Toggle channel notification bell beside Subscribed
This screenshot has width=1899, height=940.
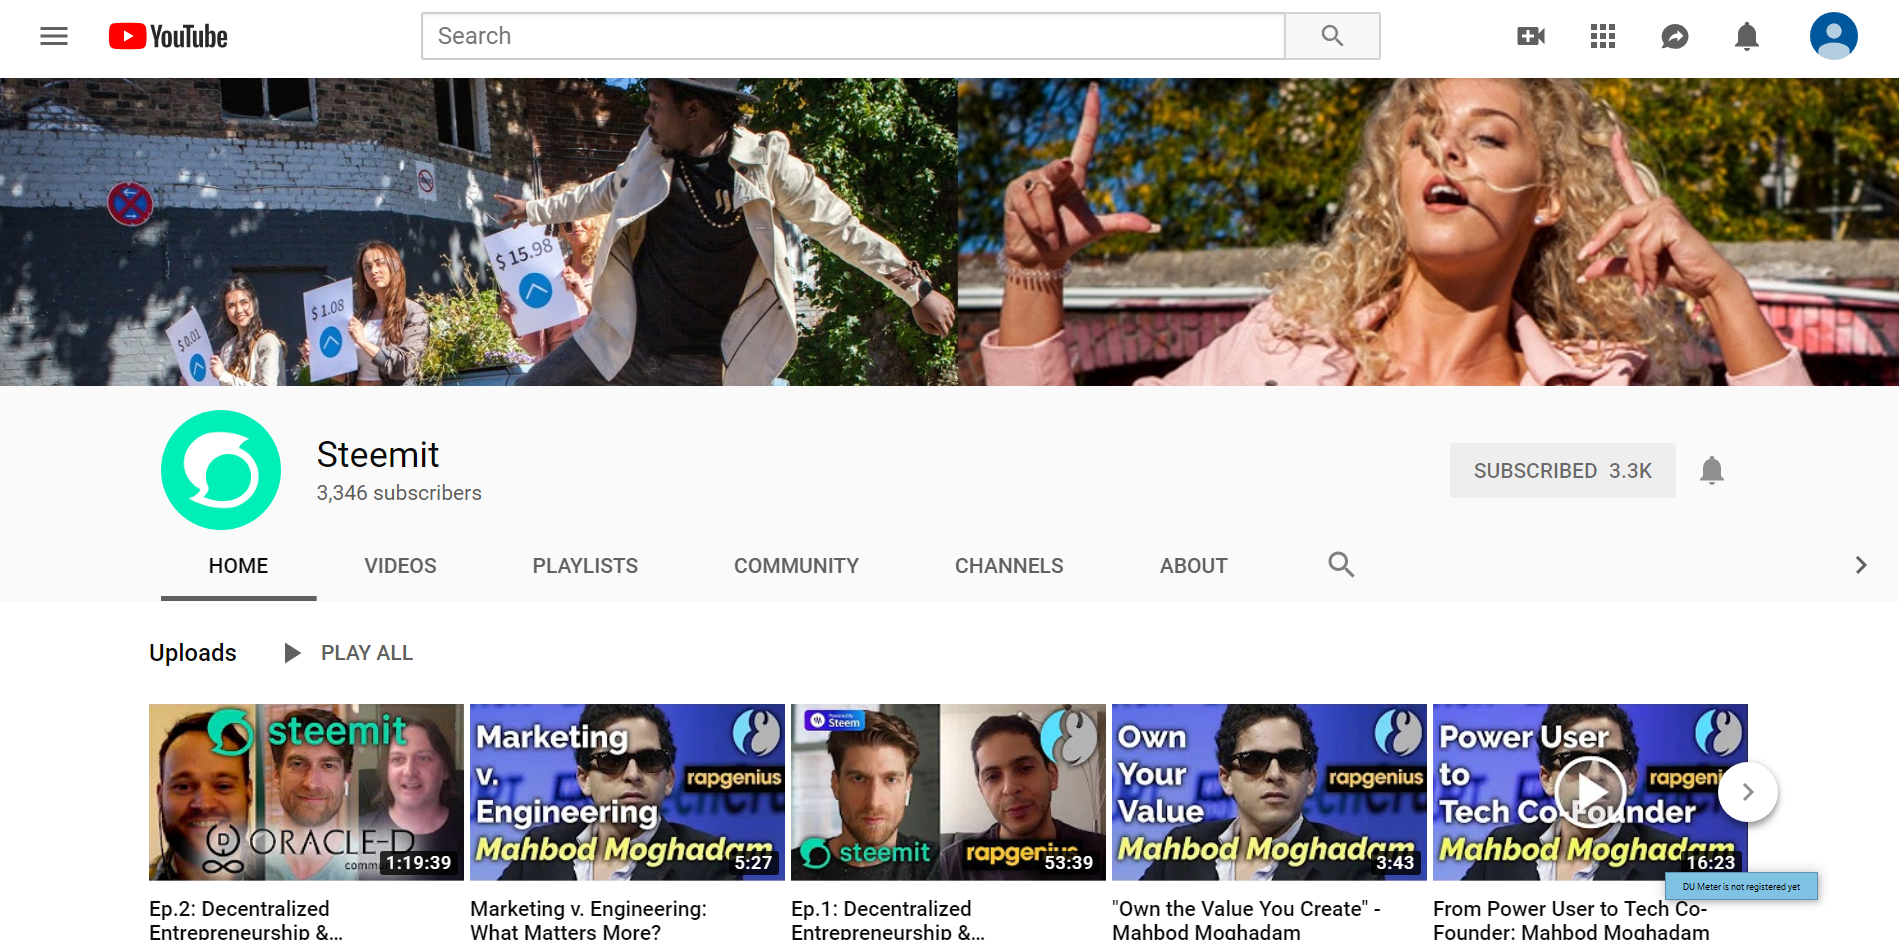pyautogui.click(x=1712, y=471)
